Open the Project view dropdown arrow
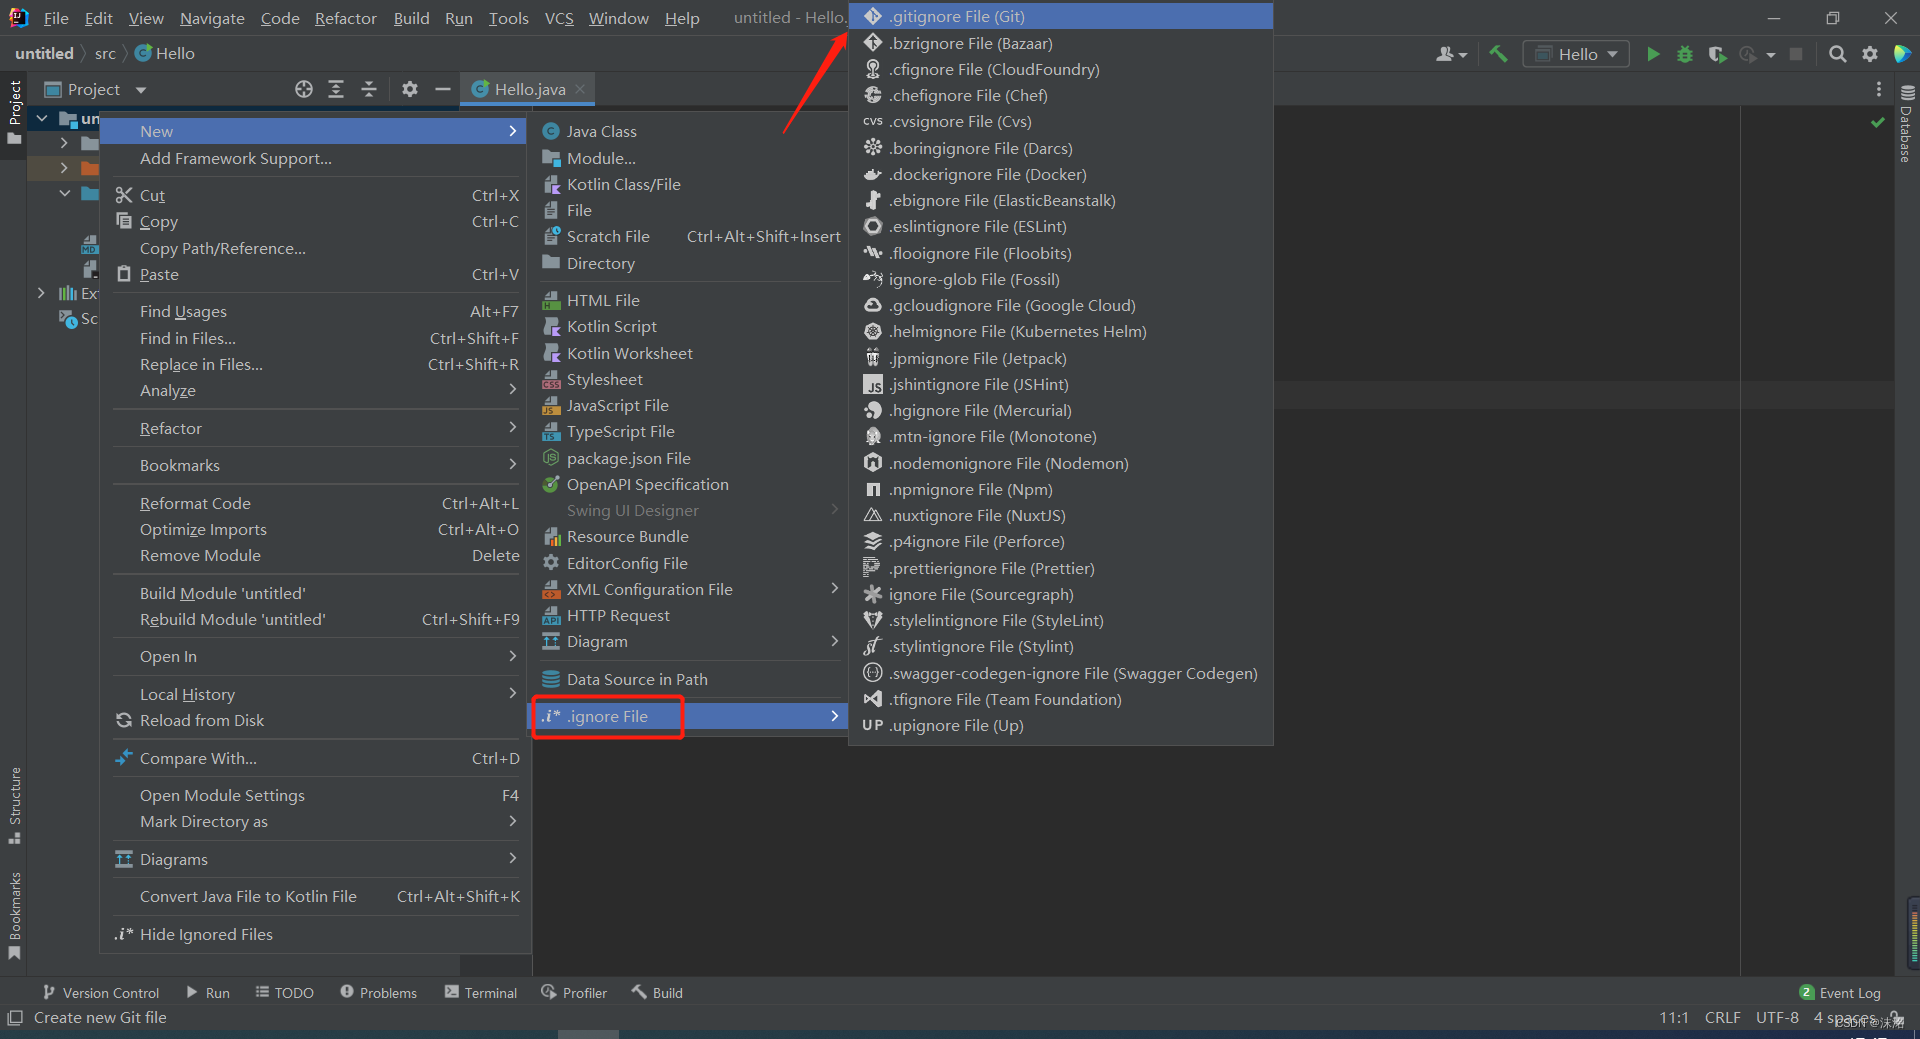This screenshot has width=1920, height=1039. coord(141,89)
